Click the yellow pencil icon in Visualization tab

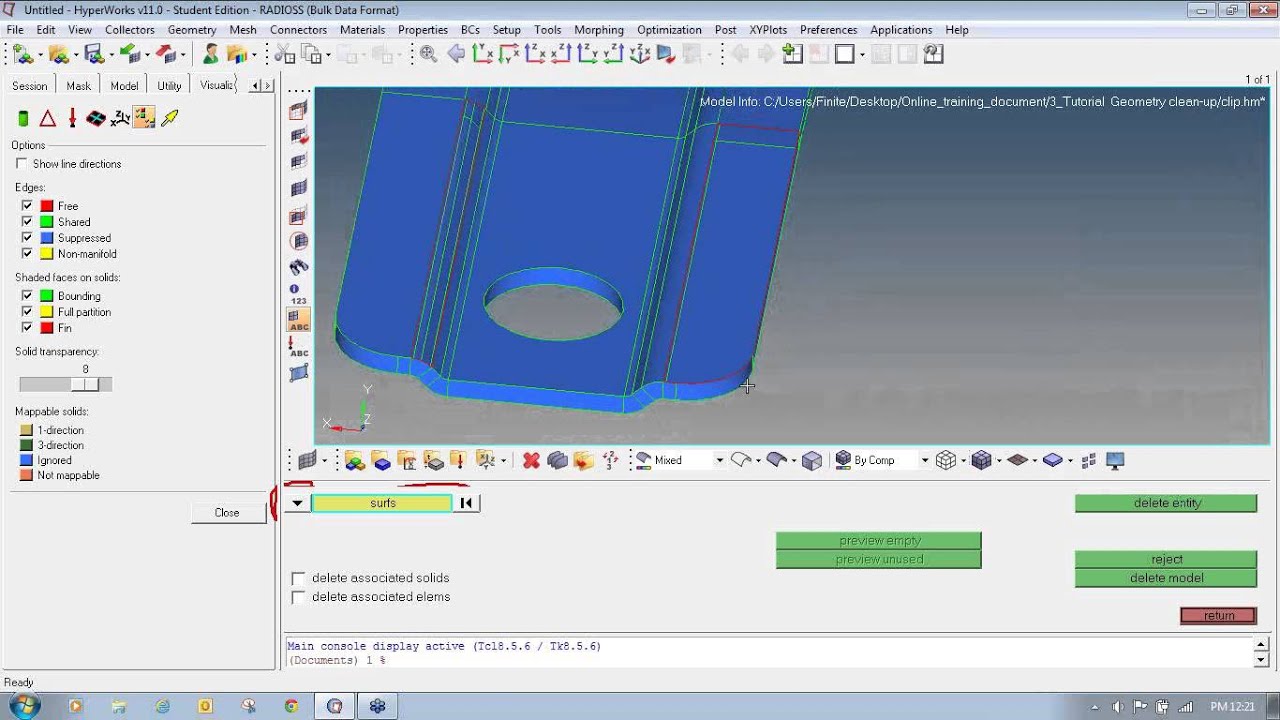click(169, 118)
